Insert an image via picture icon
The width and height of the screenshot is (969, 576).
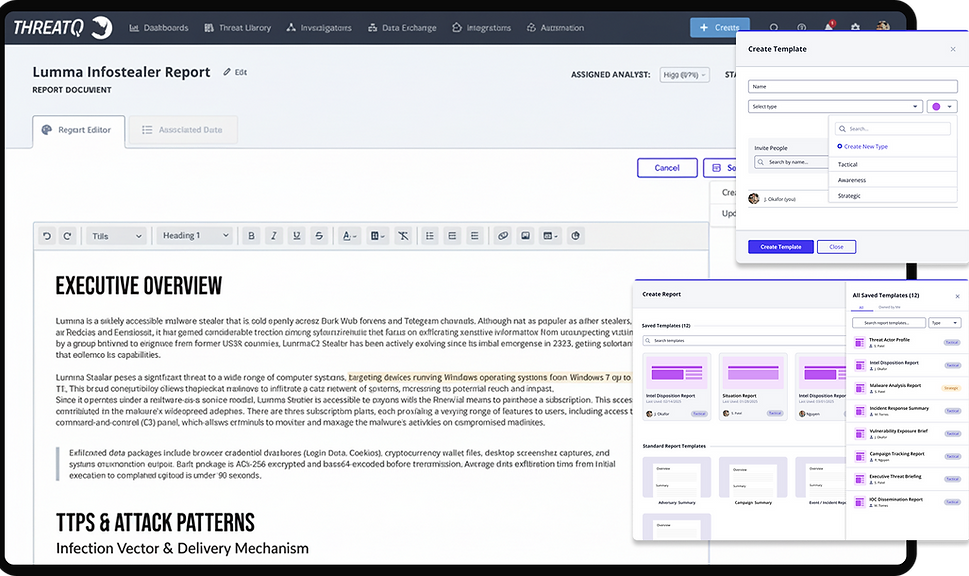[525, 235]
